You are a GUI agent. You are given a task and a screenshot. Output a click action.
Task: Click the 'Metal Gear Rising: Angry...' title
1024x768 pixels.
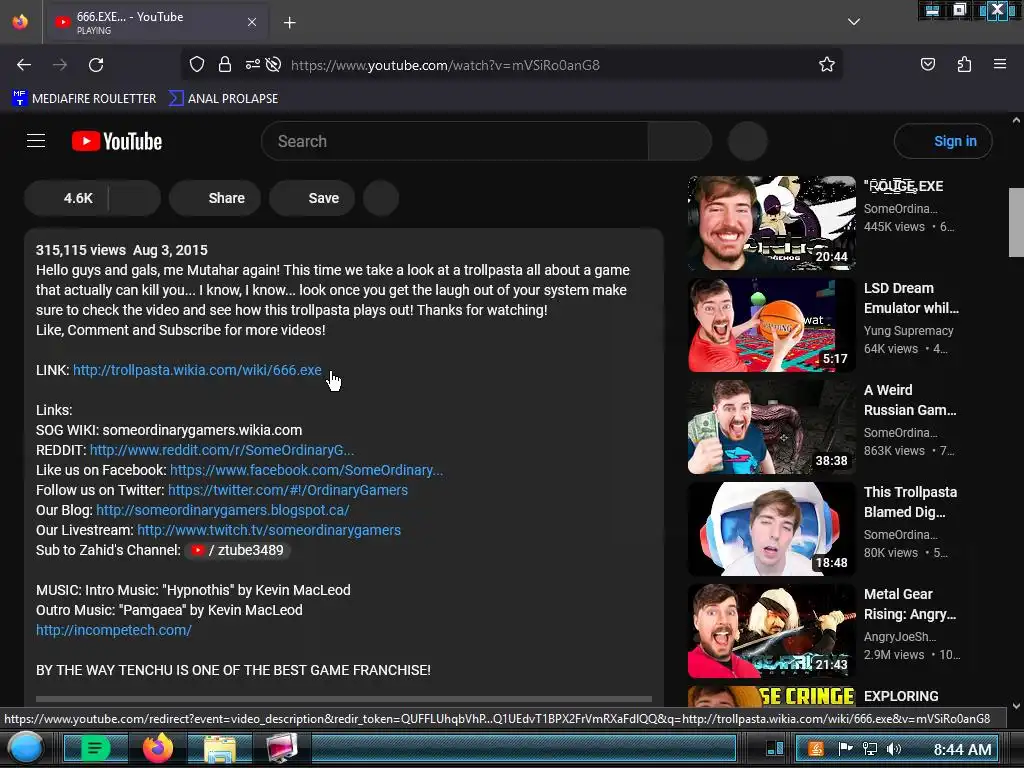910,604
